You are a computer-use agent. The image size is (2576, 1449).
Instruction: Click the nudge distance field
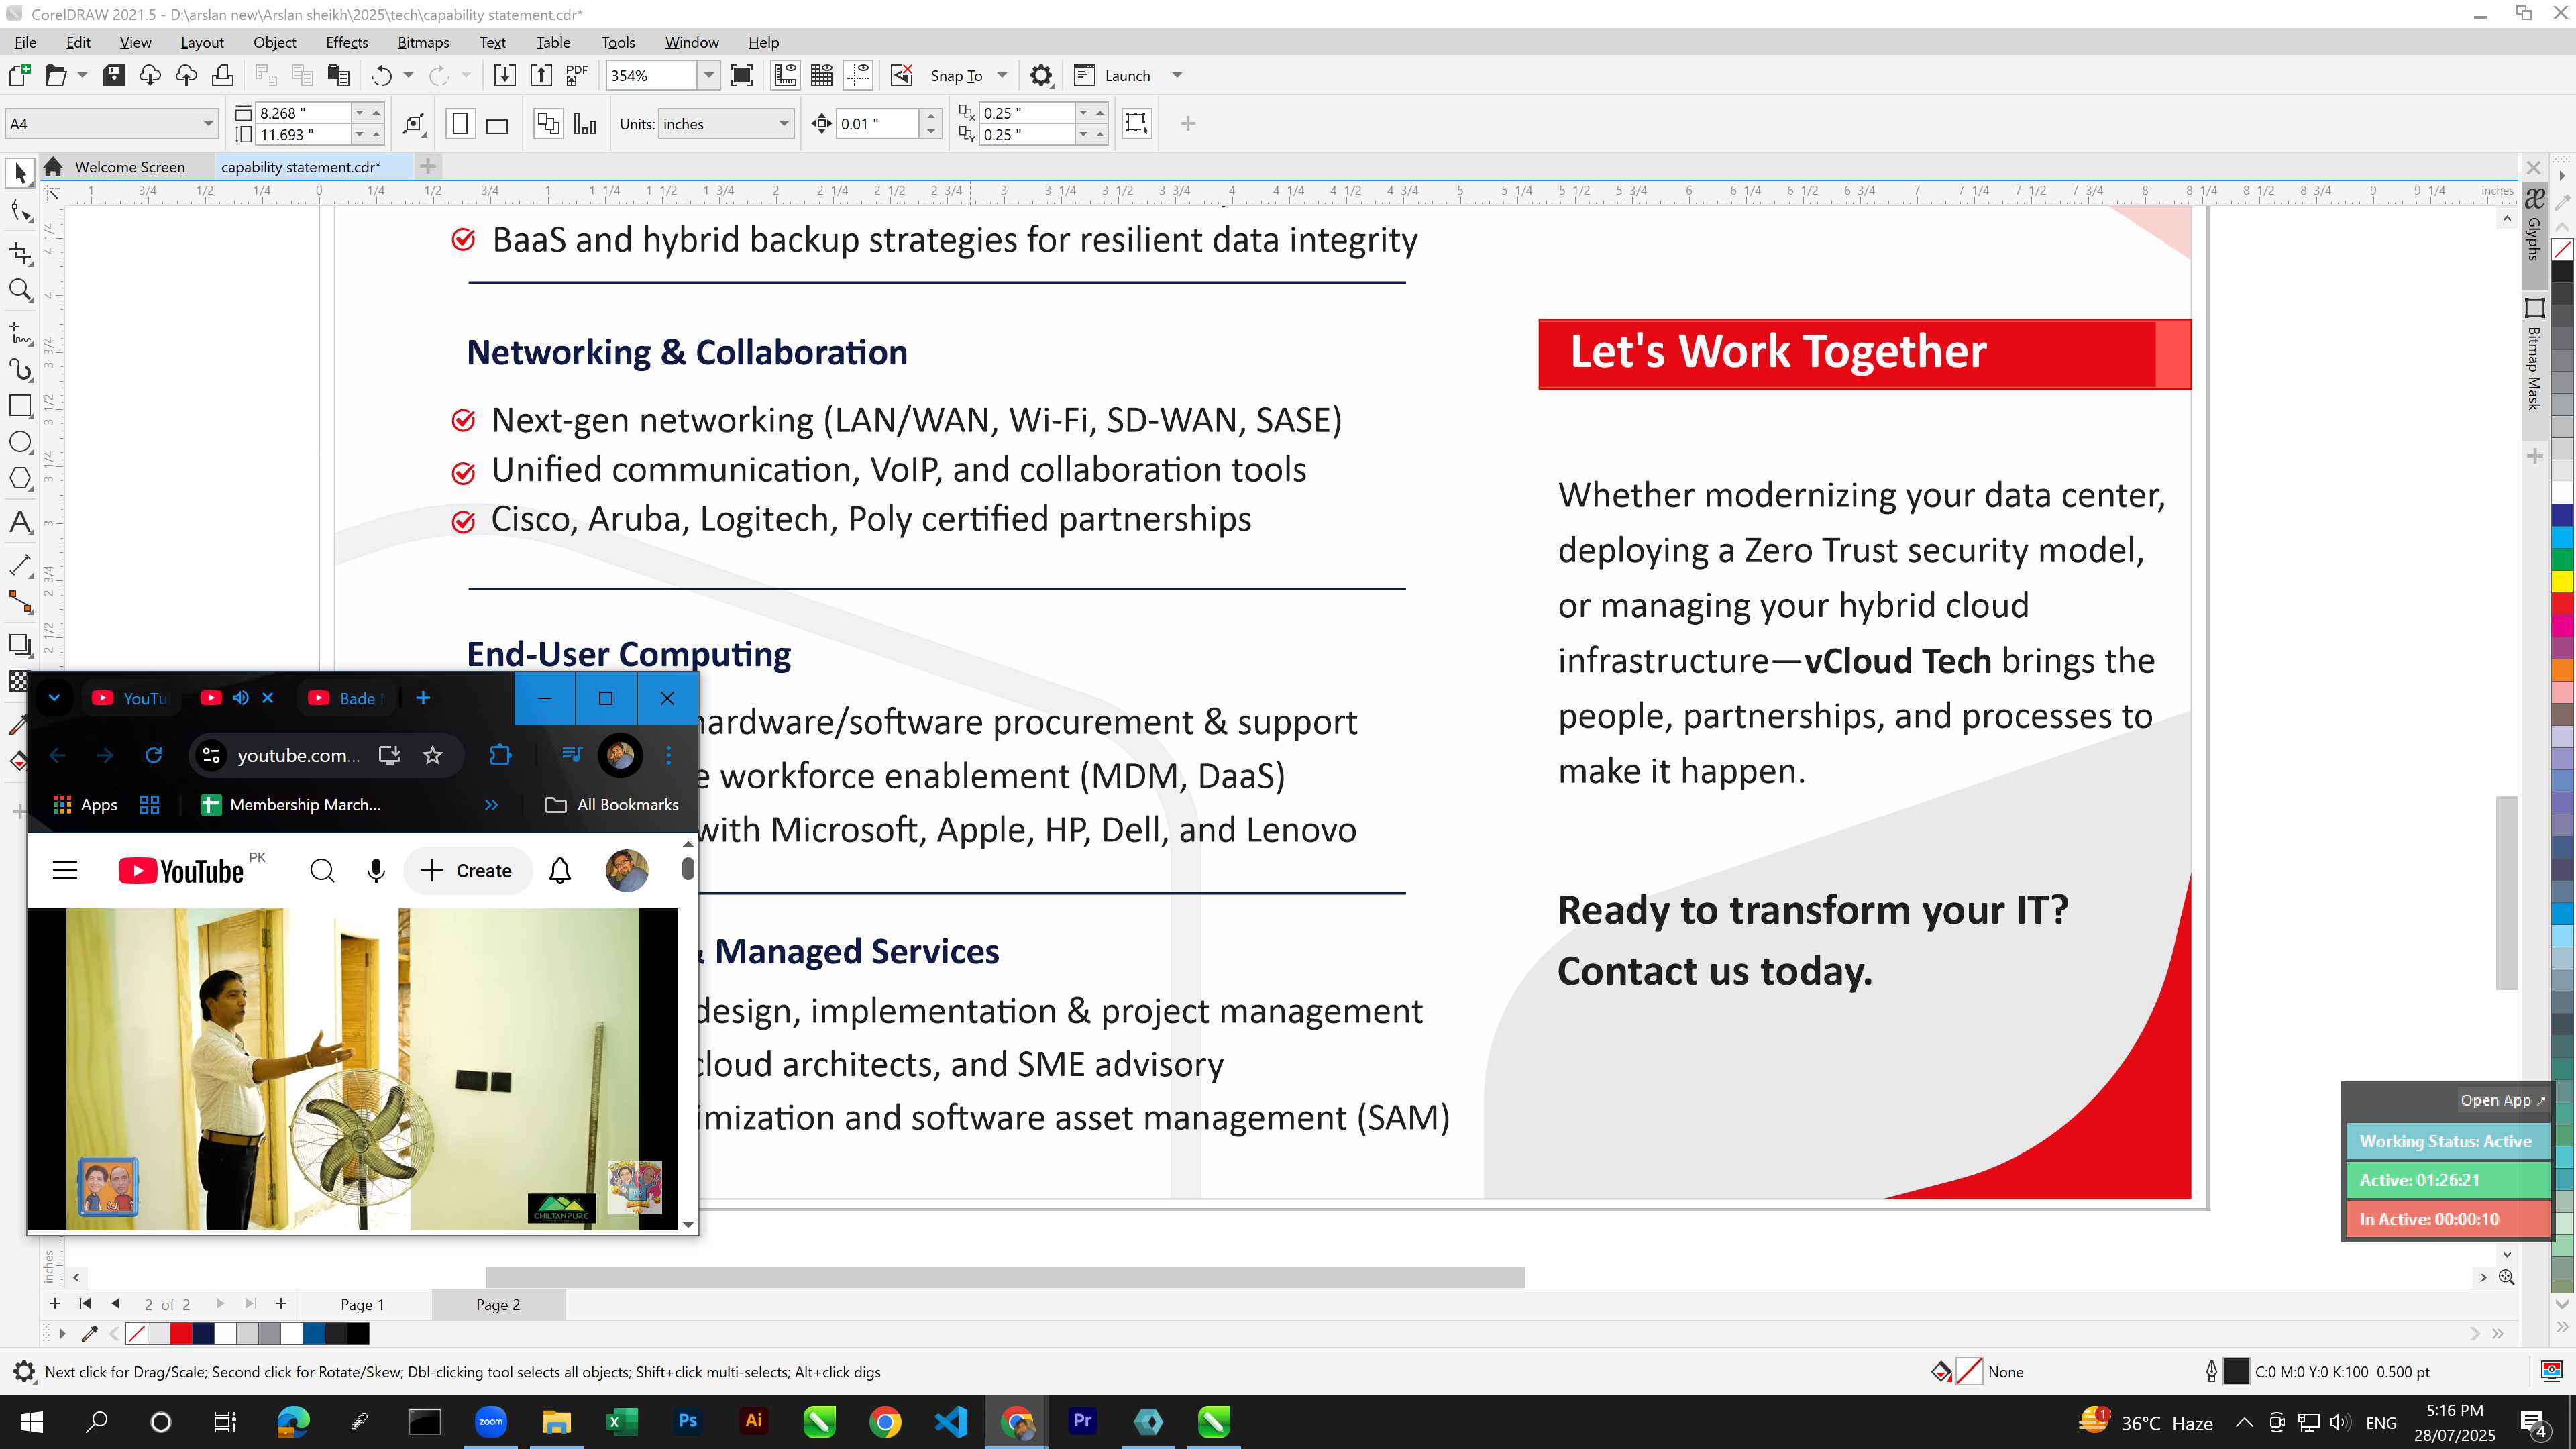877,124
